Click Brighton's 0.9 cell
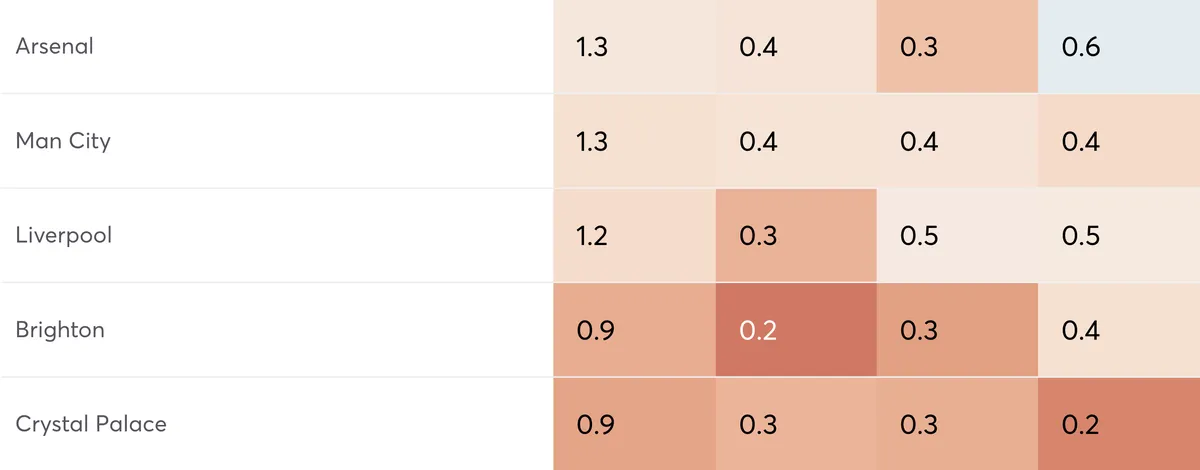 [x=634, y=330]
